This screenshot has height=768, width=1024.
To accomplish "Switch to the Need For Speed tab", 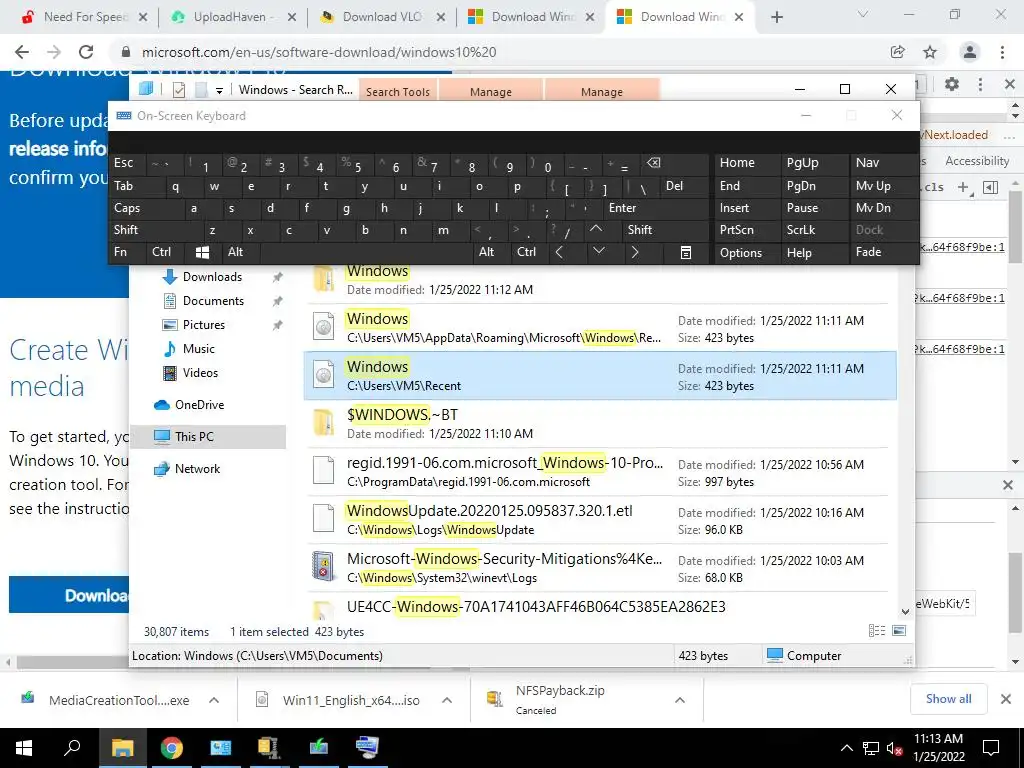I will pos(86,17).
